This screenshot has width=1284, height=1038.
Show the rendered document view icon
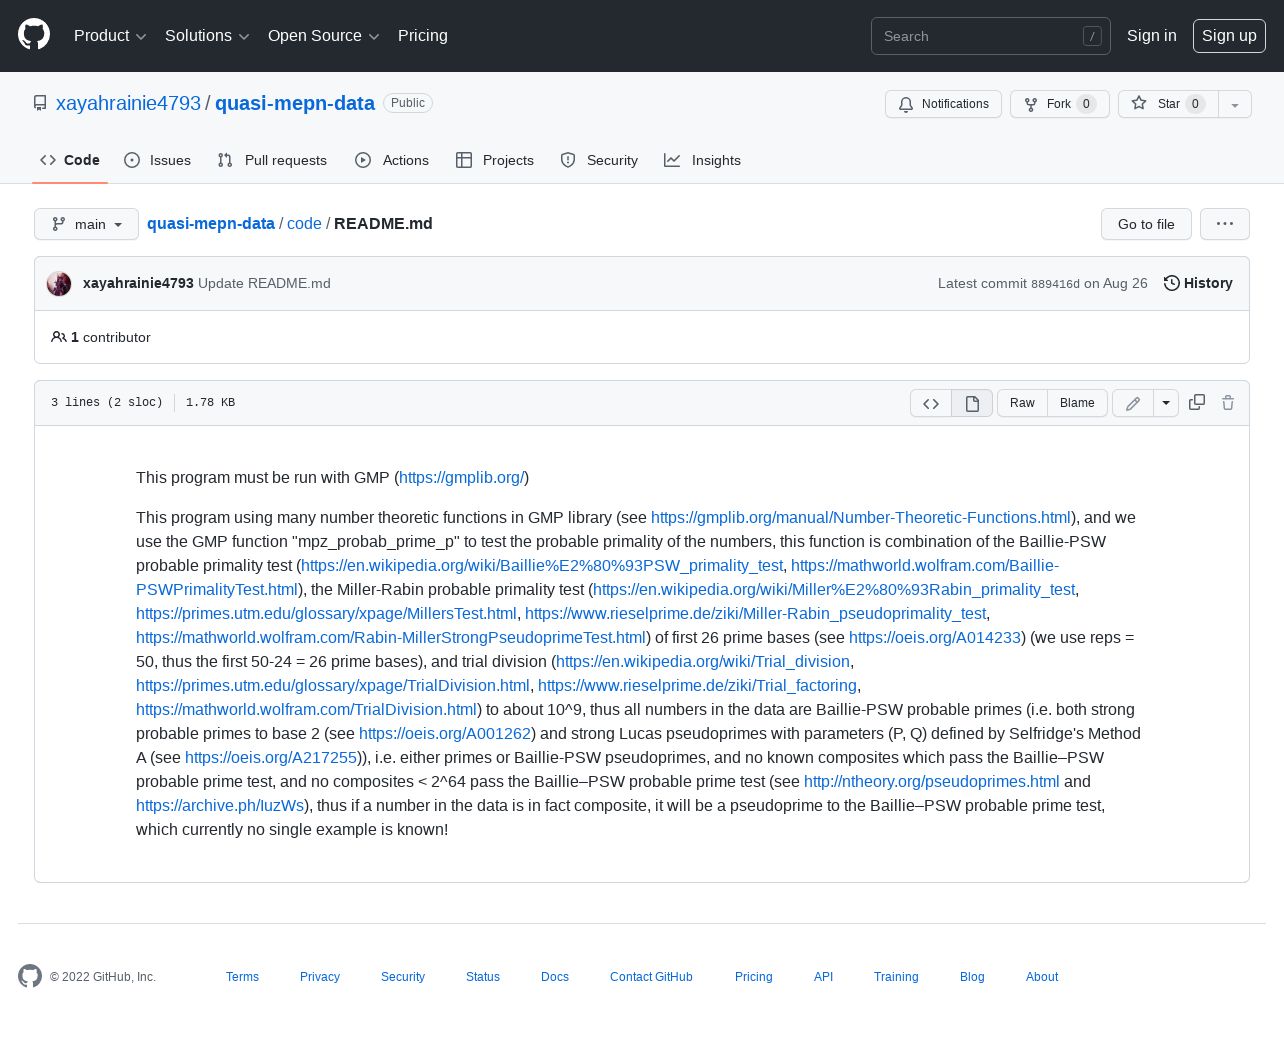click(972, 403)
